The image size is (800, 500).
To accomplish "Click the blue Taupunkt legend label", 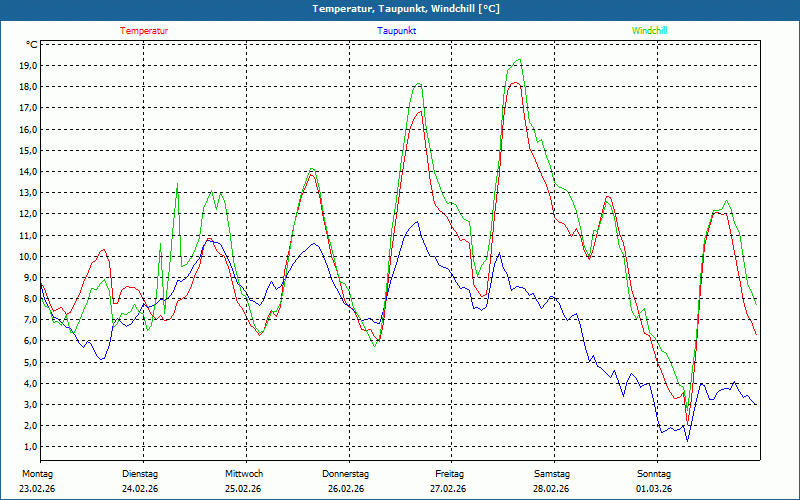I will pos(397,31).
